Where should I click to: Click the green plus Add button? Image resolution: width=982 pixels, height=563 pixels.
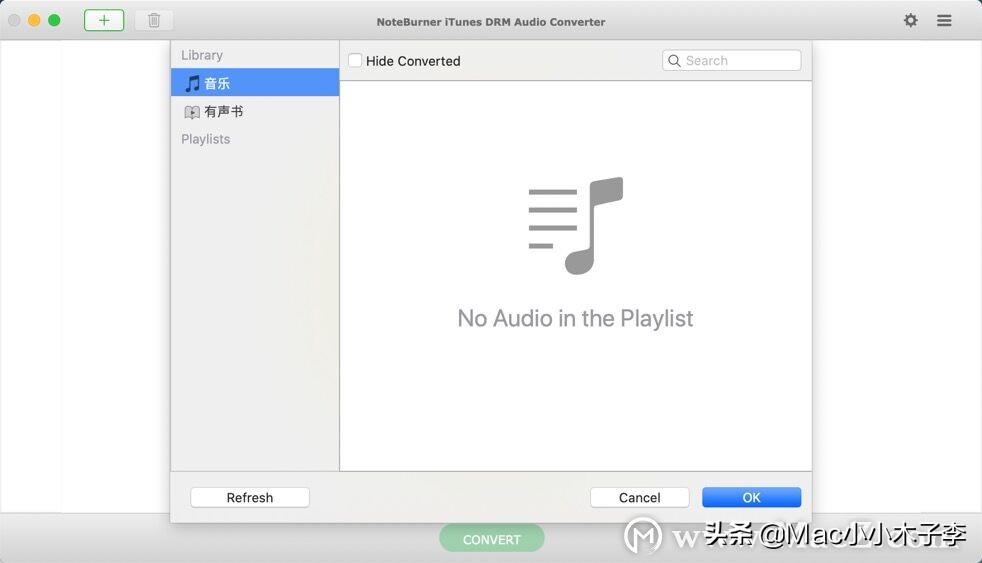coord(104,21)
